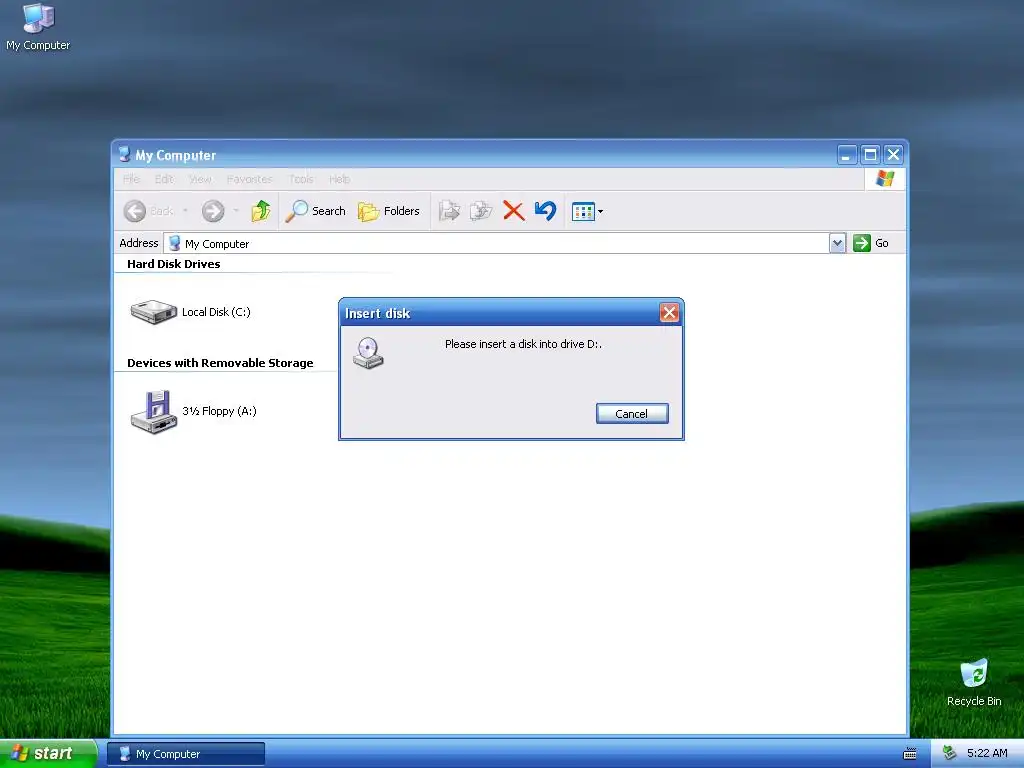Open the Edit menu
The image size is (1024, 768).
[x=164, y=179]
